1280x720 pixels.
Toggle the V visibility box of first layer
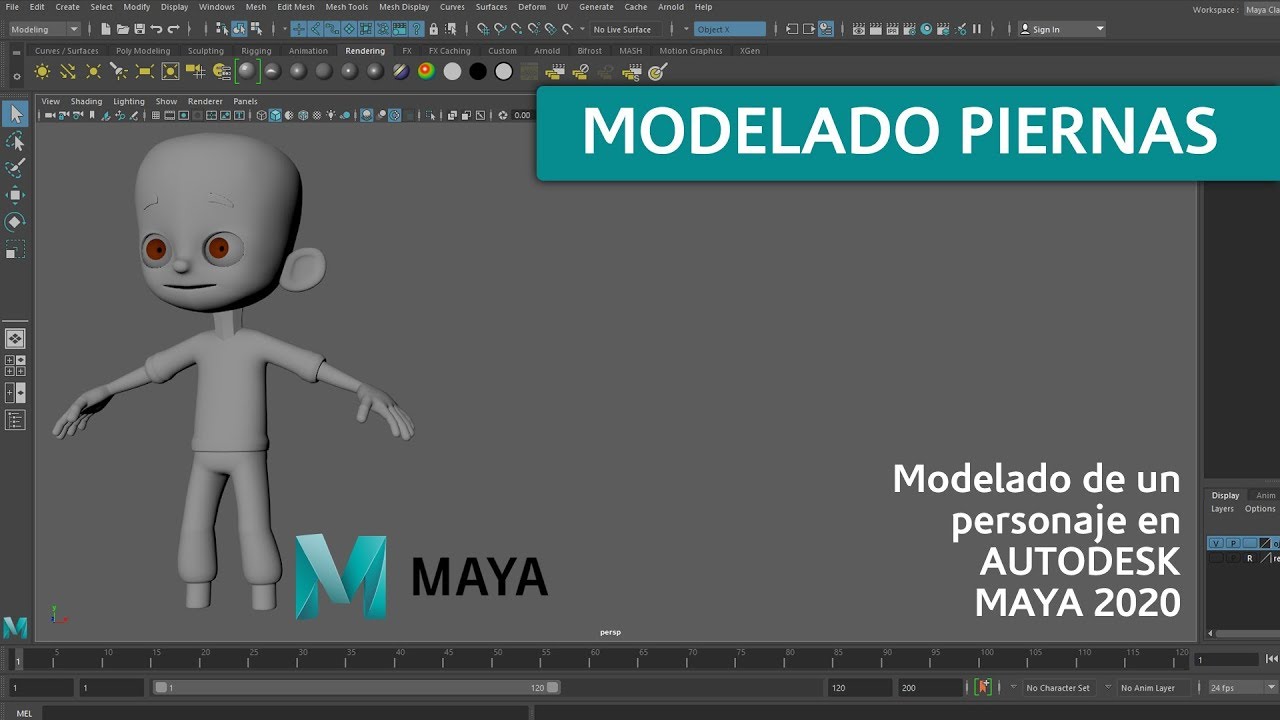1216,543
